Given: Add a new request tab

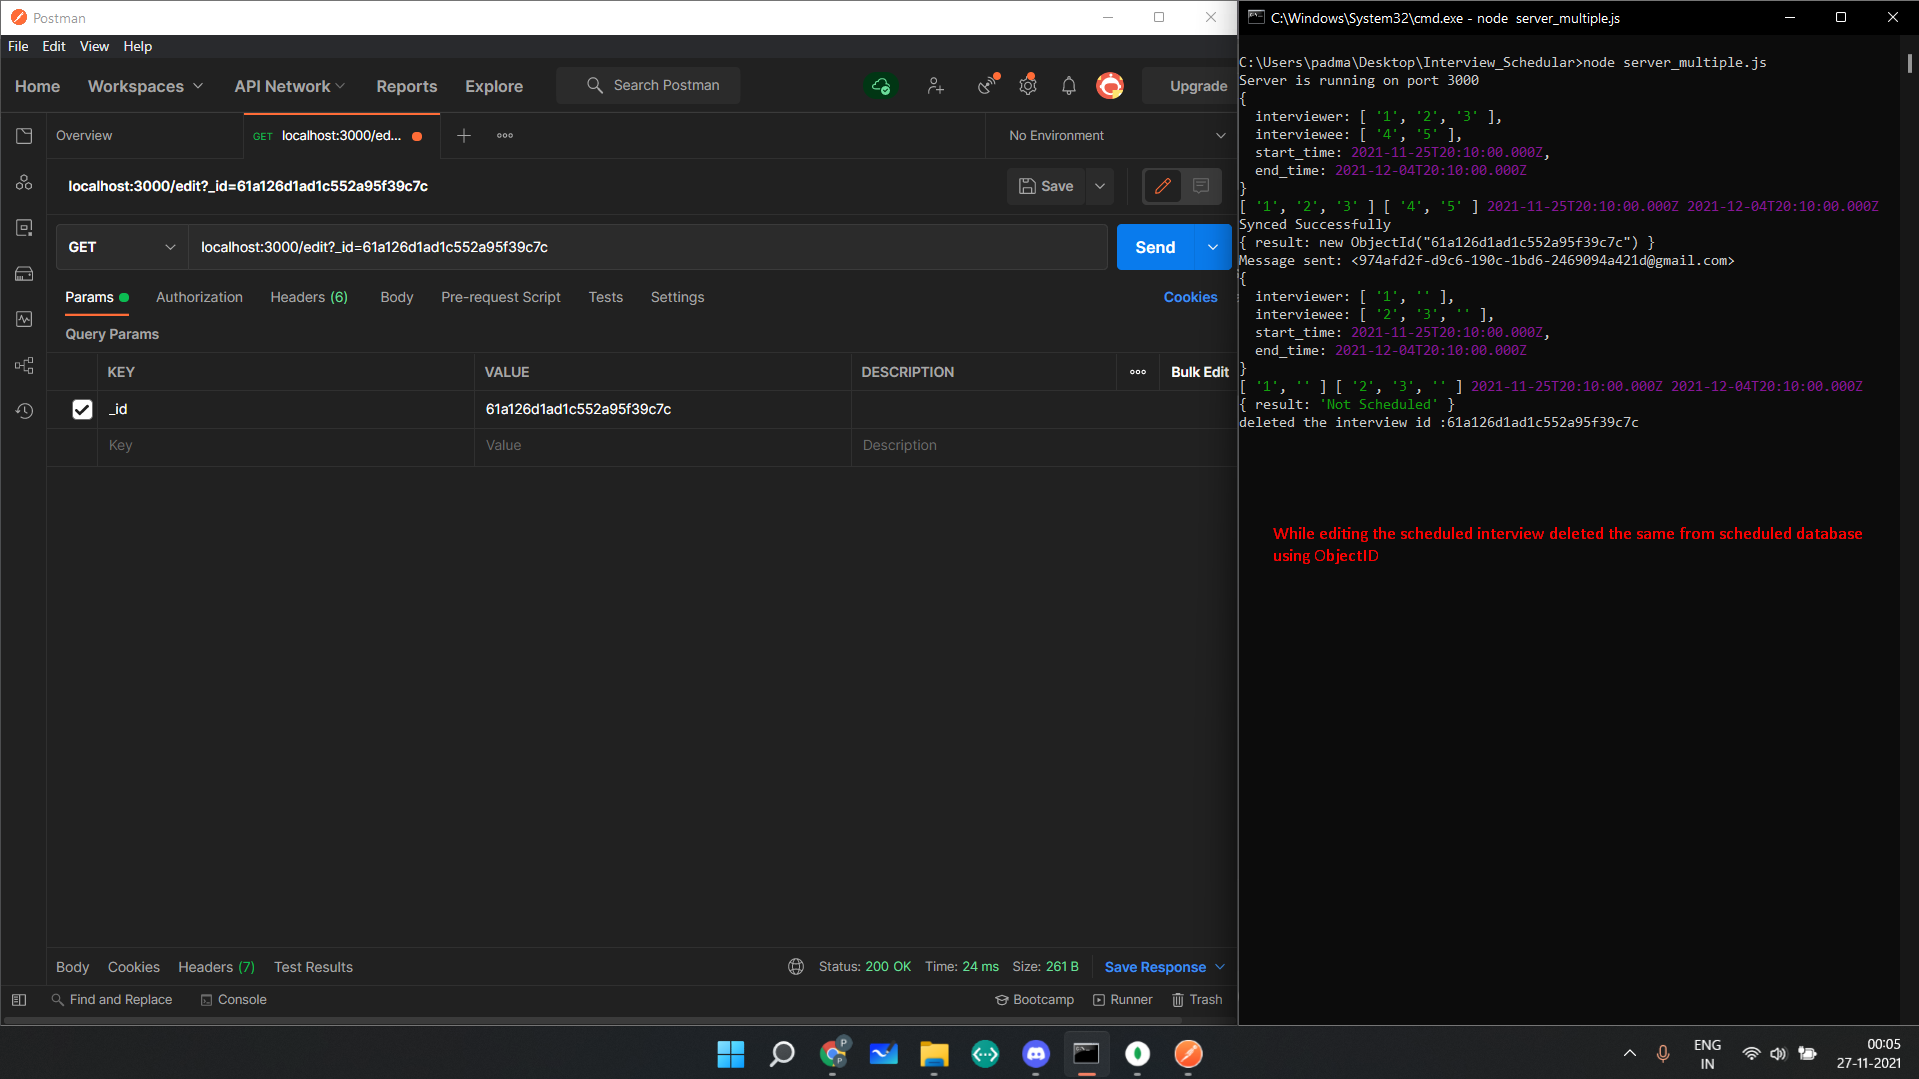Looking at the screenshot, I should click(464, 136).
